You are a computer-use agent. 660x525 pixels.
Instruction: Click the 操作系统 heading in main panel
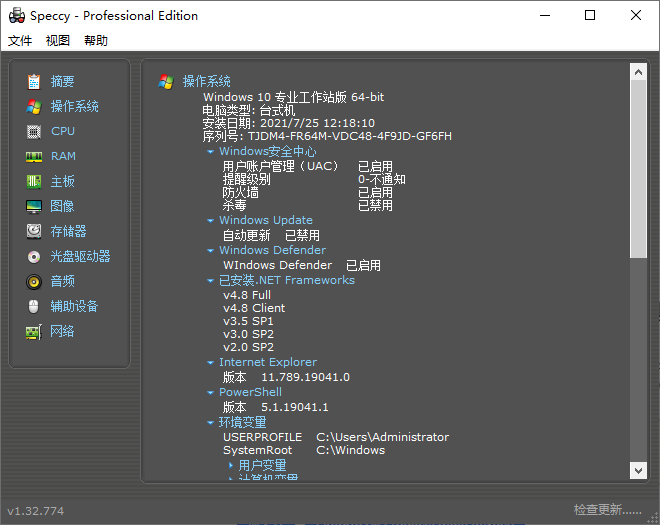click(x=207, y=81)
